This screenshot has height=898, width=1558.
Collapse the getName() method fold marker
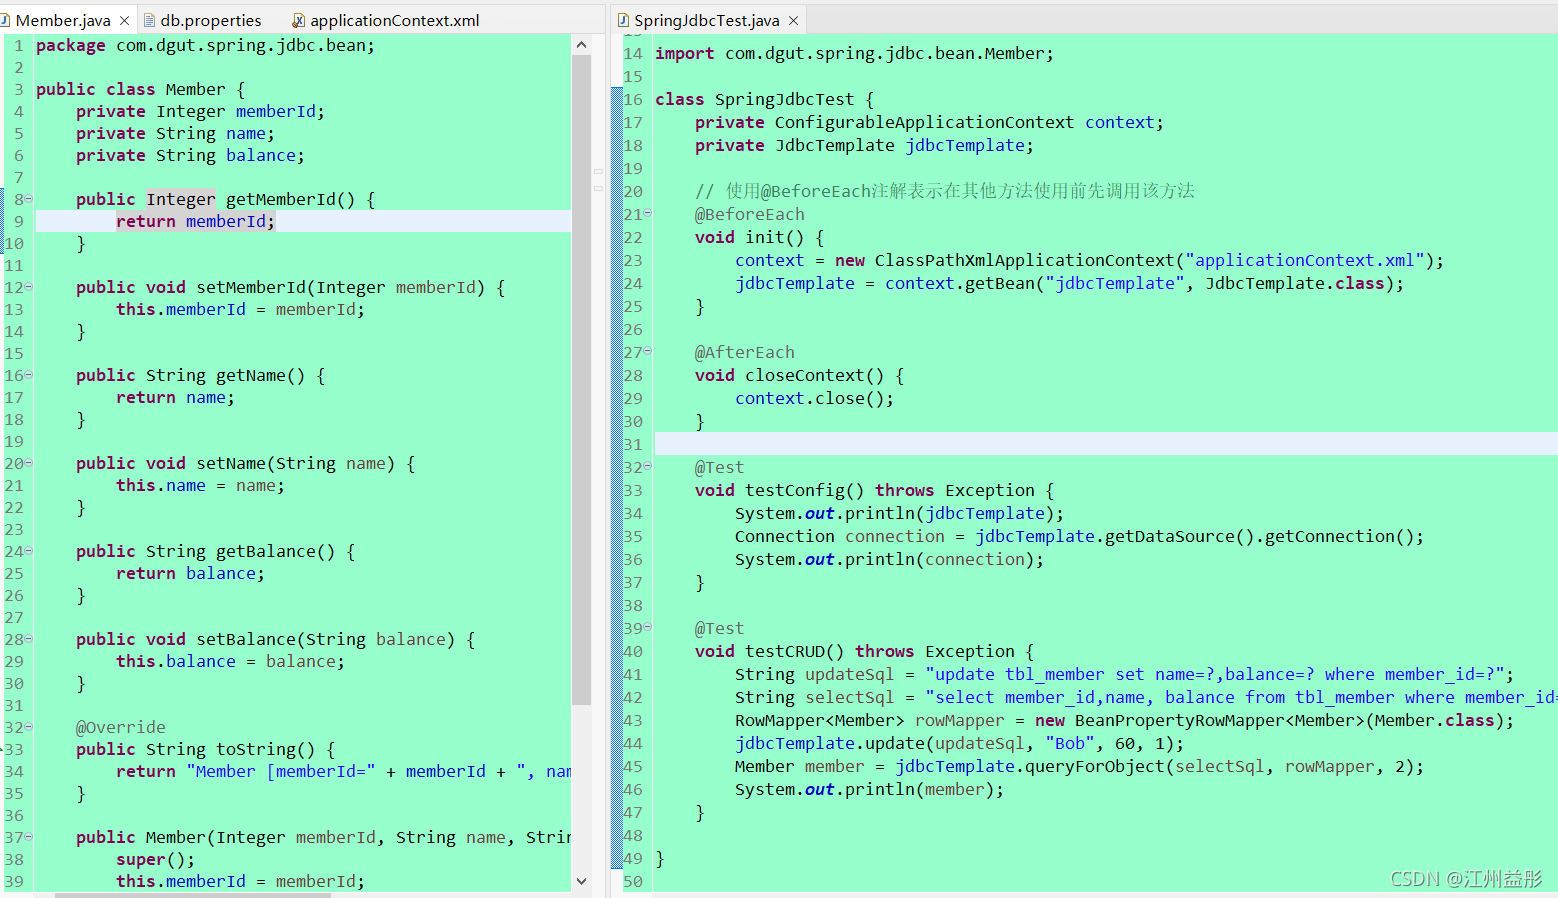coord(29,375)
